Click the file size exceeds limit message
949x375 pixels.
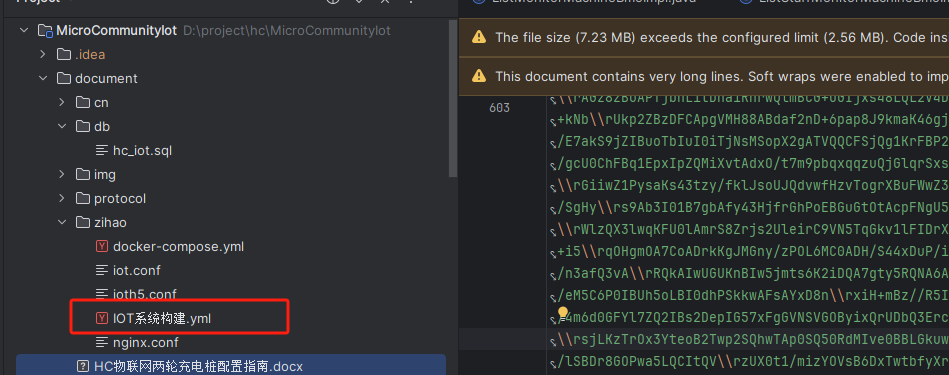point(722,37)
